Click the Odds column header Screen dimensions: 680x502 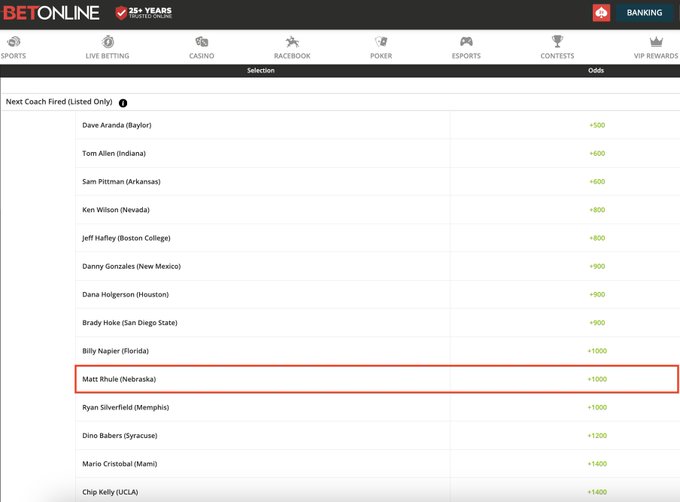pos(596,70)
